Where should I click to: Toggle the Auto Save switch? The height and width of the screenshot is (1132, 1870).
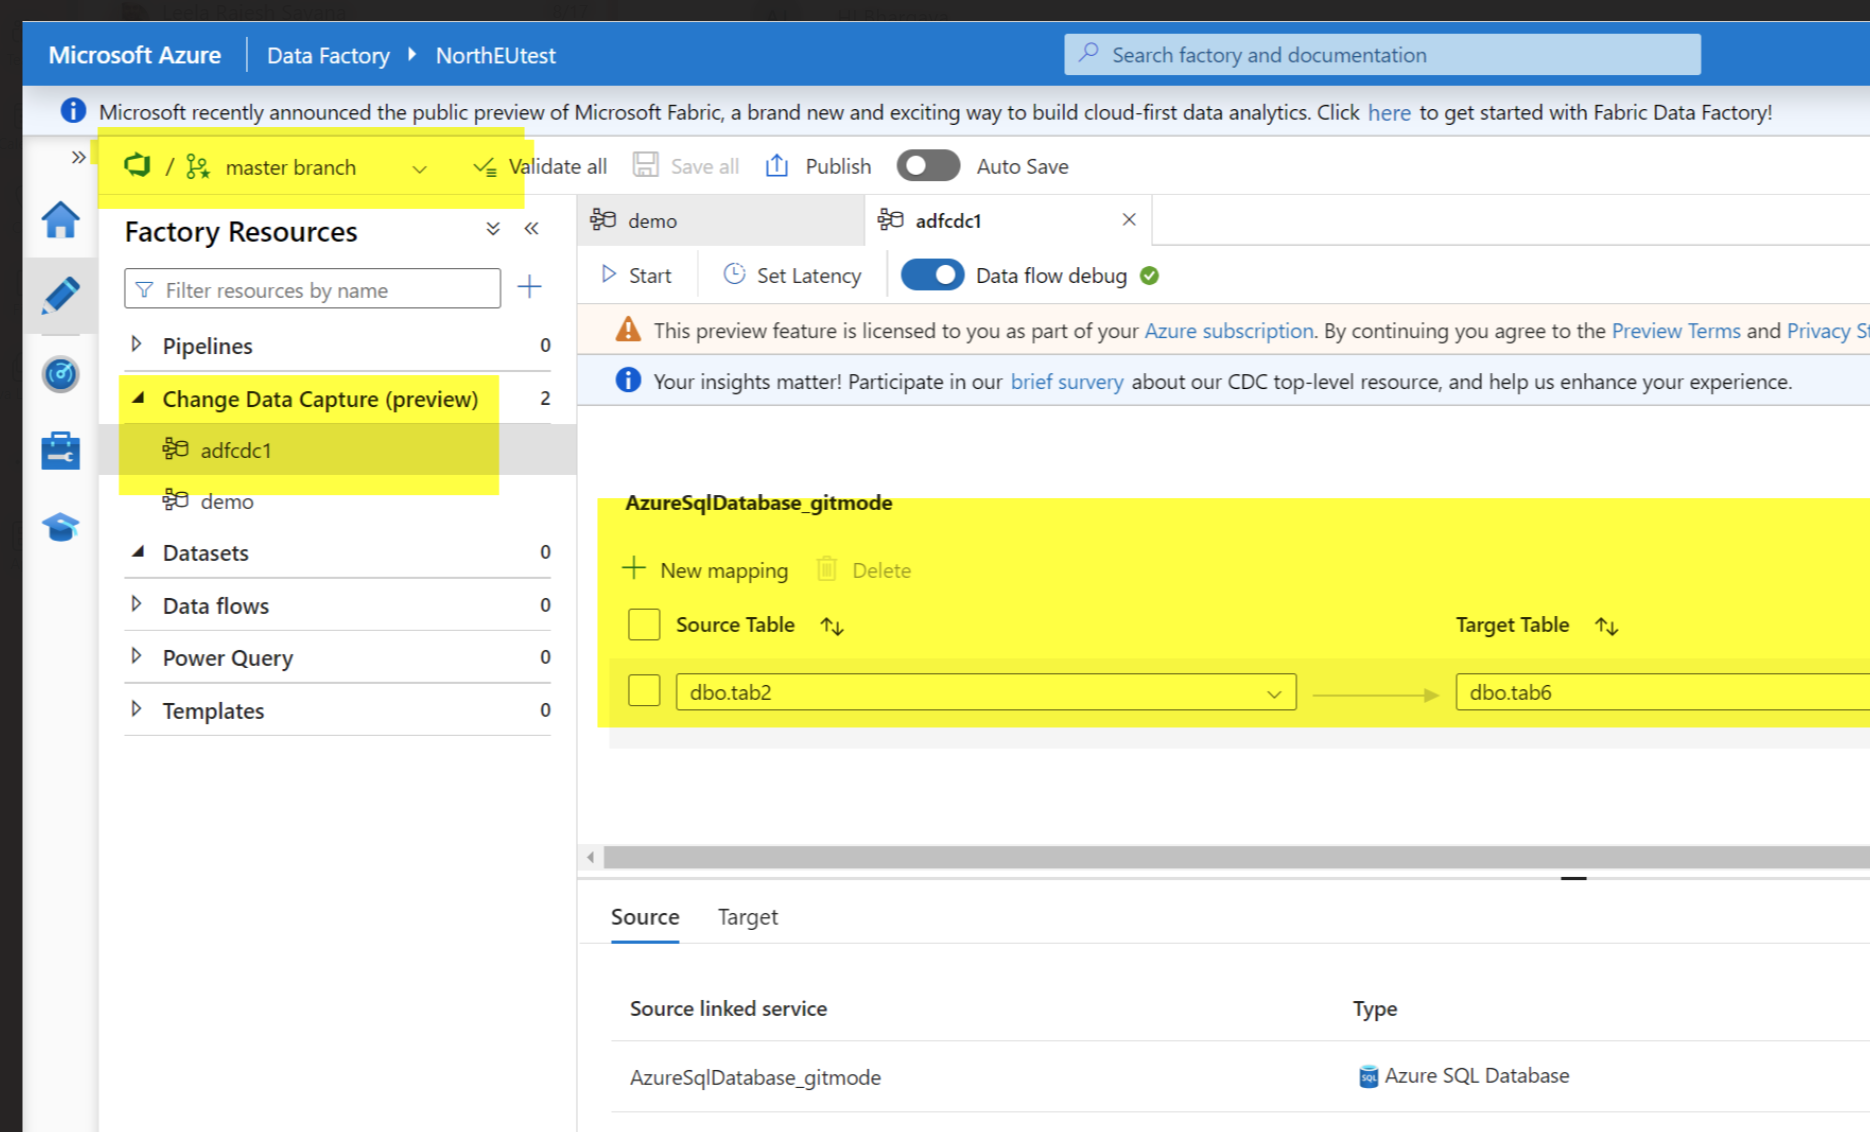(928, 165)
